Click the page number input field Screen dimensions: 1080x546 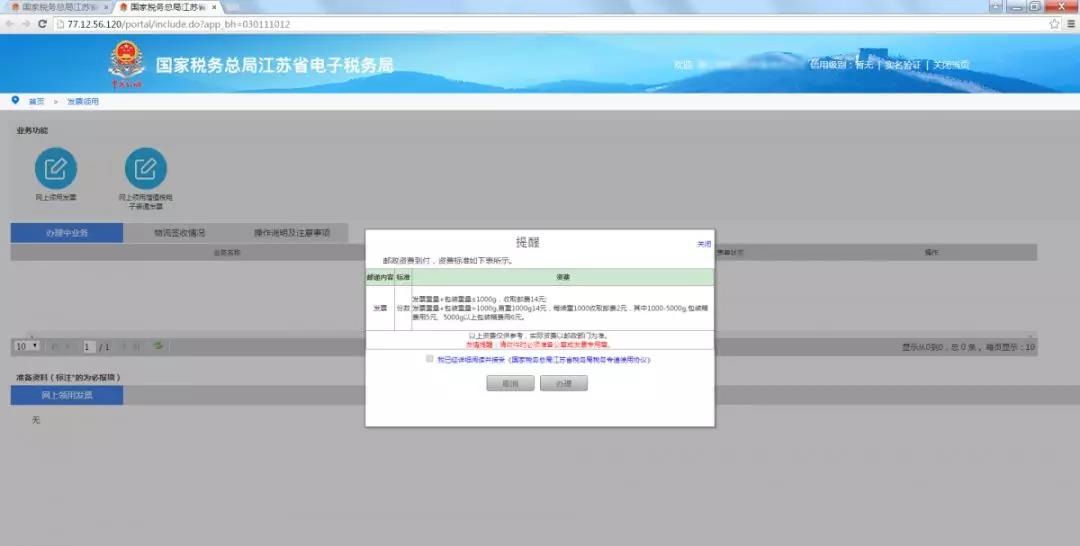coord(88,347)
